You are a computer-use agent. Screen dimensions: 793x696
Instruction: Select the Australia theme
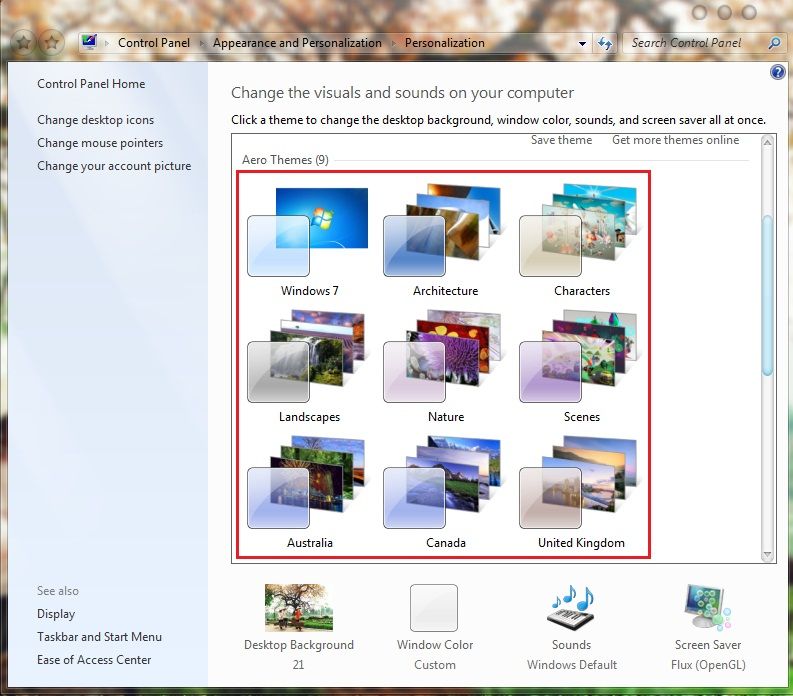309,493
